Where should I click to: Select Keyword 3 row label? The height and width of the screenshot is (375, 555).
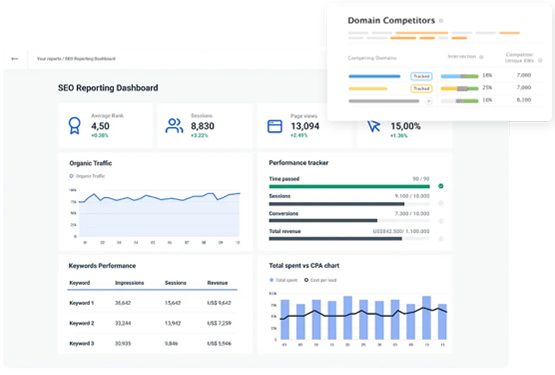coord(82,343)
